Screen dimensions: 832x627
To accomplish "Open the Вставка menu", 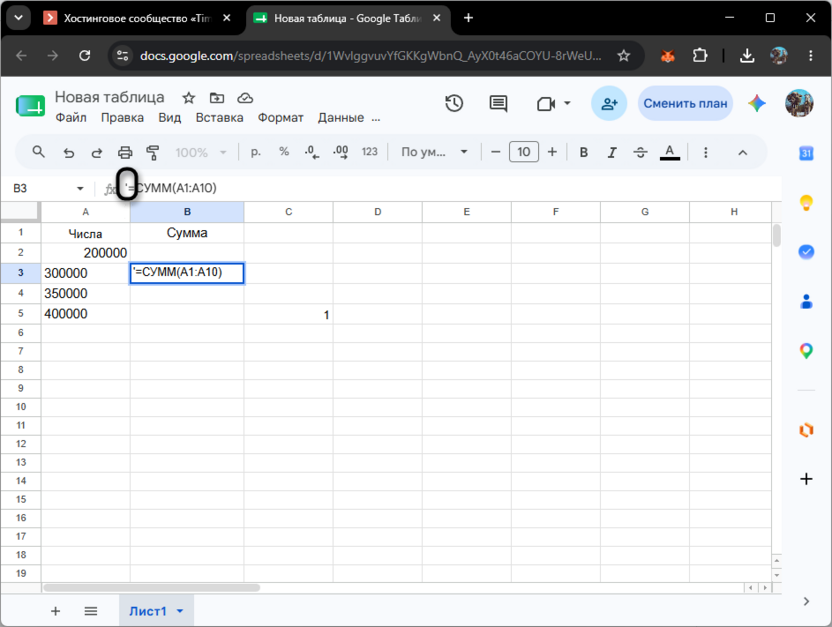I will pyautogui.click(x=219, y=118).
